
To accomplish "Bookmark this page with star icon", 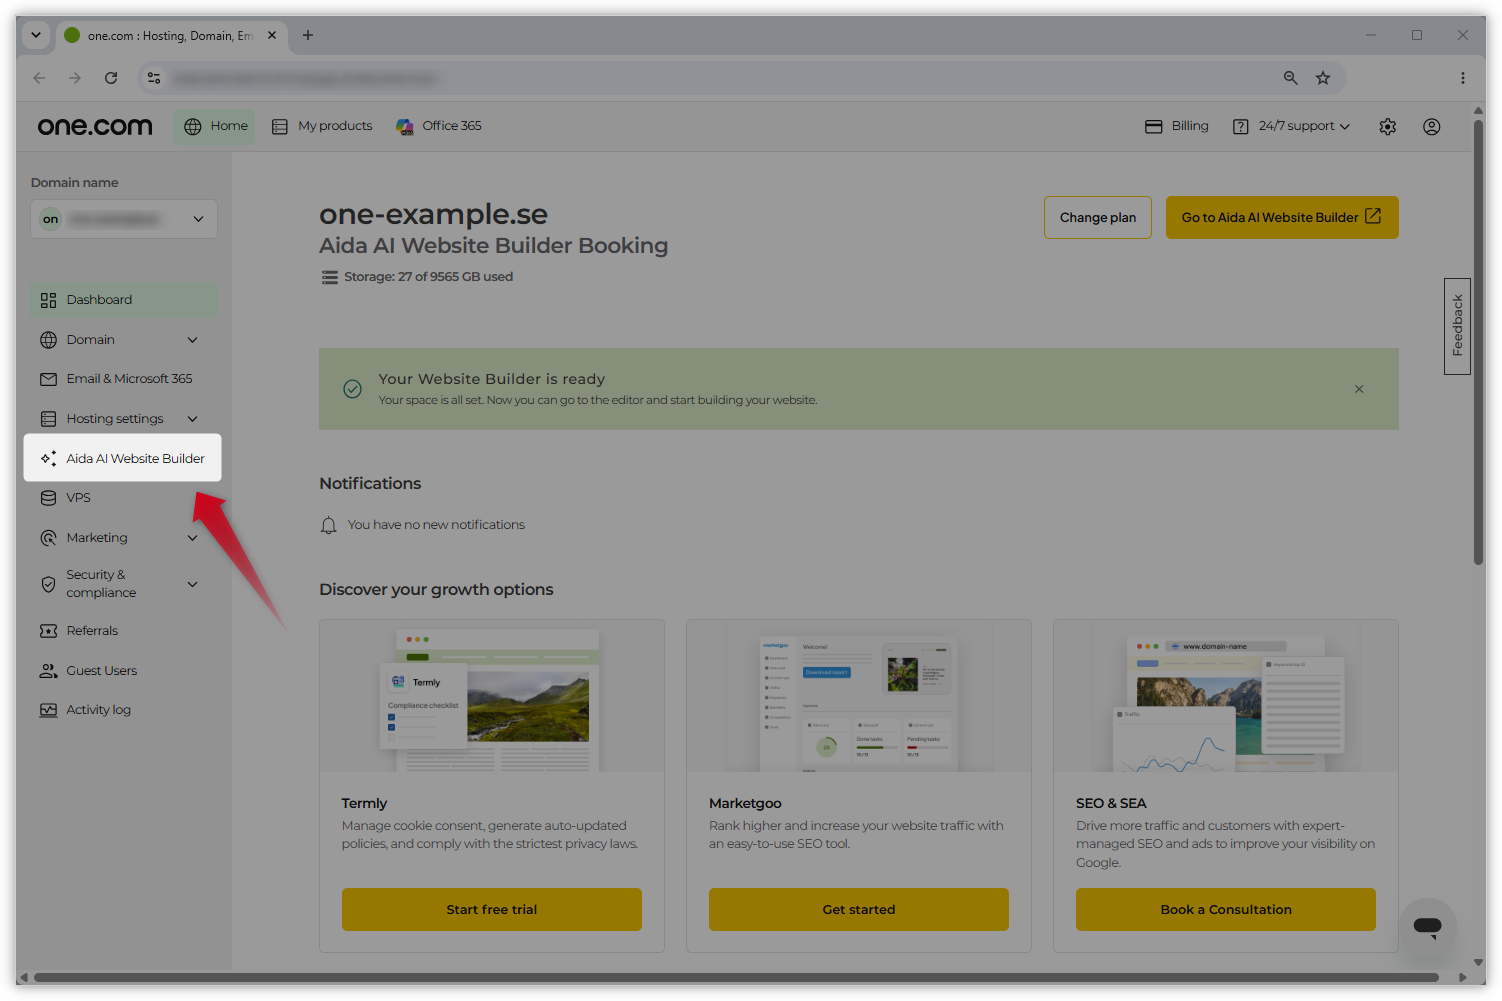I will pyautogui.click(x=1323, y=78).
